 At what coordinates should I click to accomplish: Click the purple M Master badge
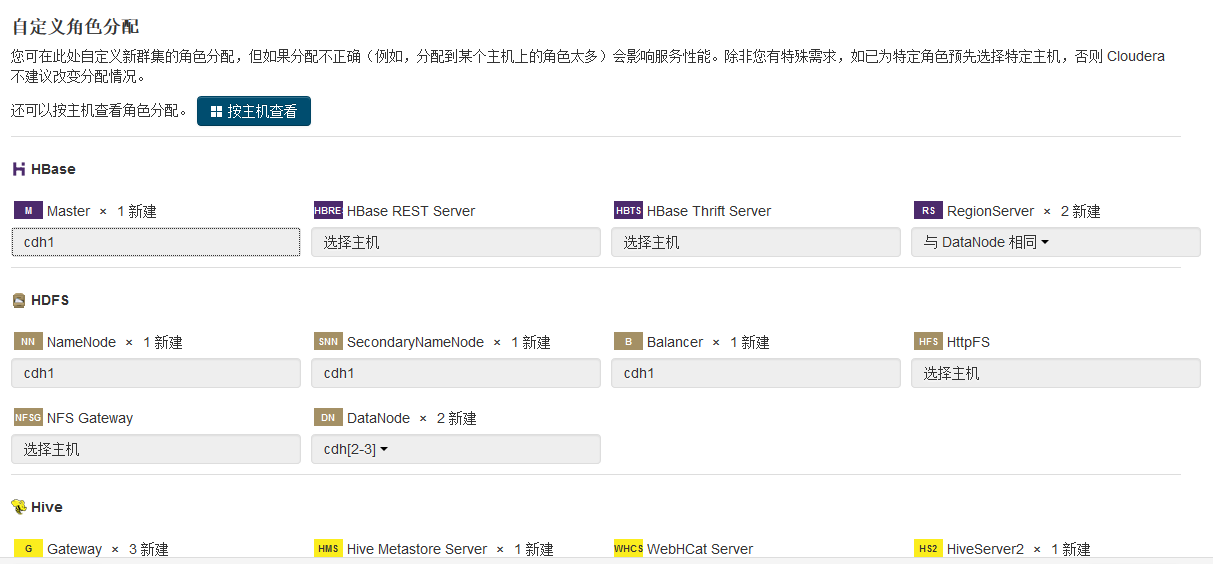coord(28,210)
